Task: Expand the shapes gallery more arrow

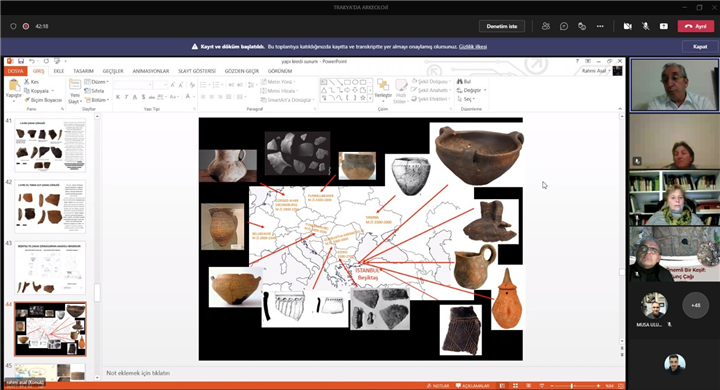Action: point(371,99)
